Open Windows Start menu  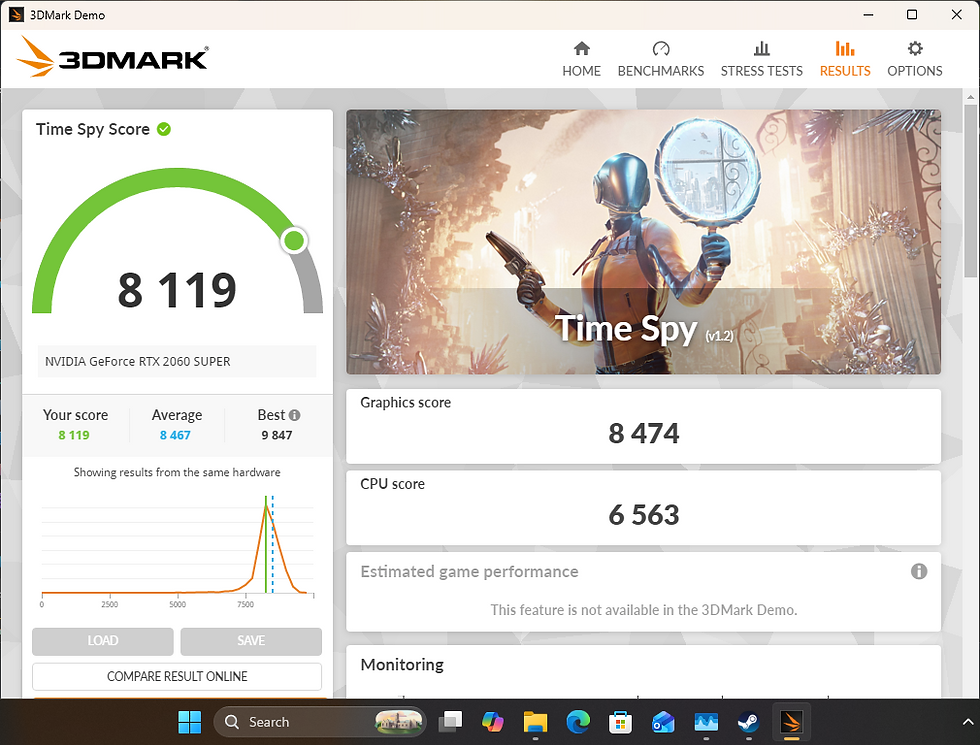pyautogui.click(x=189, y=722)
